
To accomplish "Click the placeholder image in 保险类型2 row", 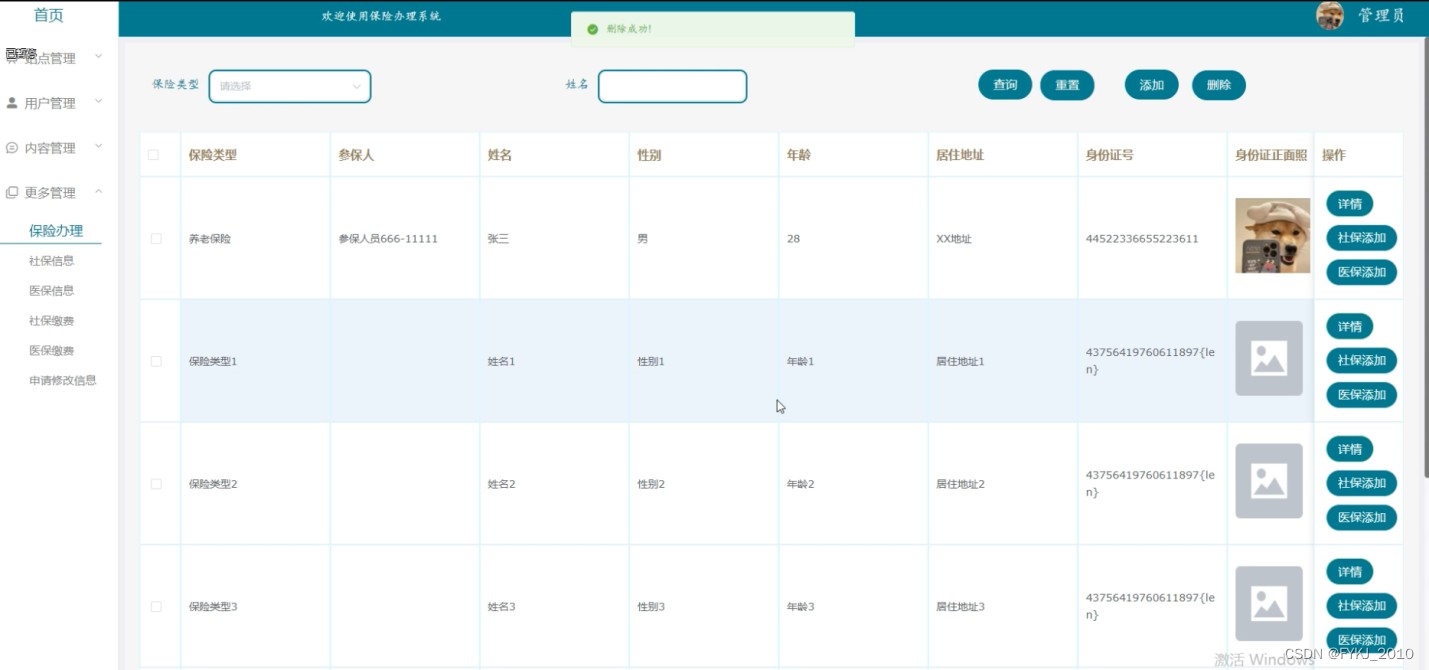I will (1269, 481).
